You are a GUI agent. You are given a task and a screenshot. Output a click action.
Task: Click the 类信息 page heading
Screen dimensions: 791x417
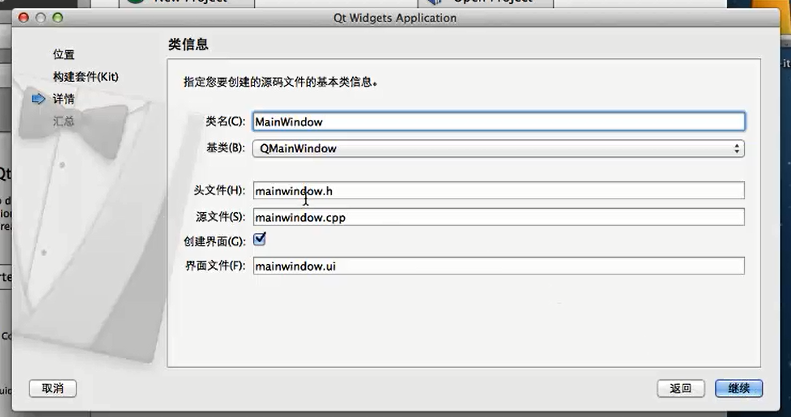pyautogui.click(x=188, y=44)
